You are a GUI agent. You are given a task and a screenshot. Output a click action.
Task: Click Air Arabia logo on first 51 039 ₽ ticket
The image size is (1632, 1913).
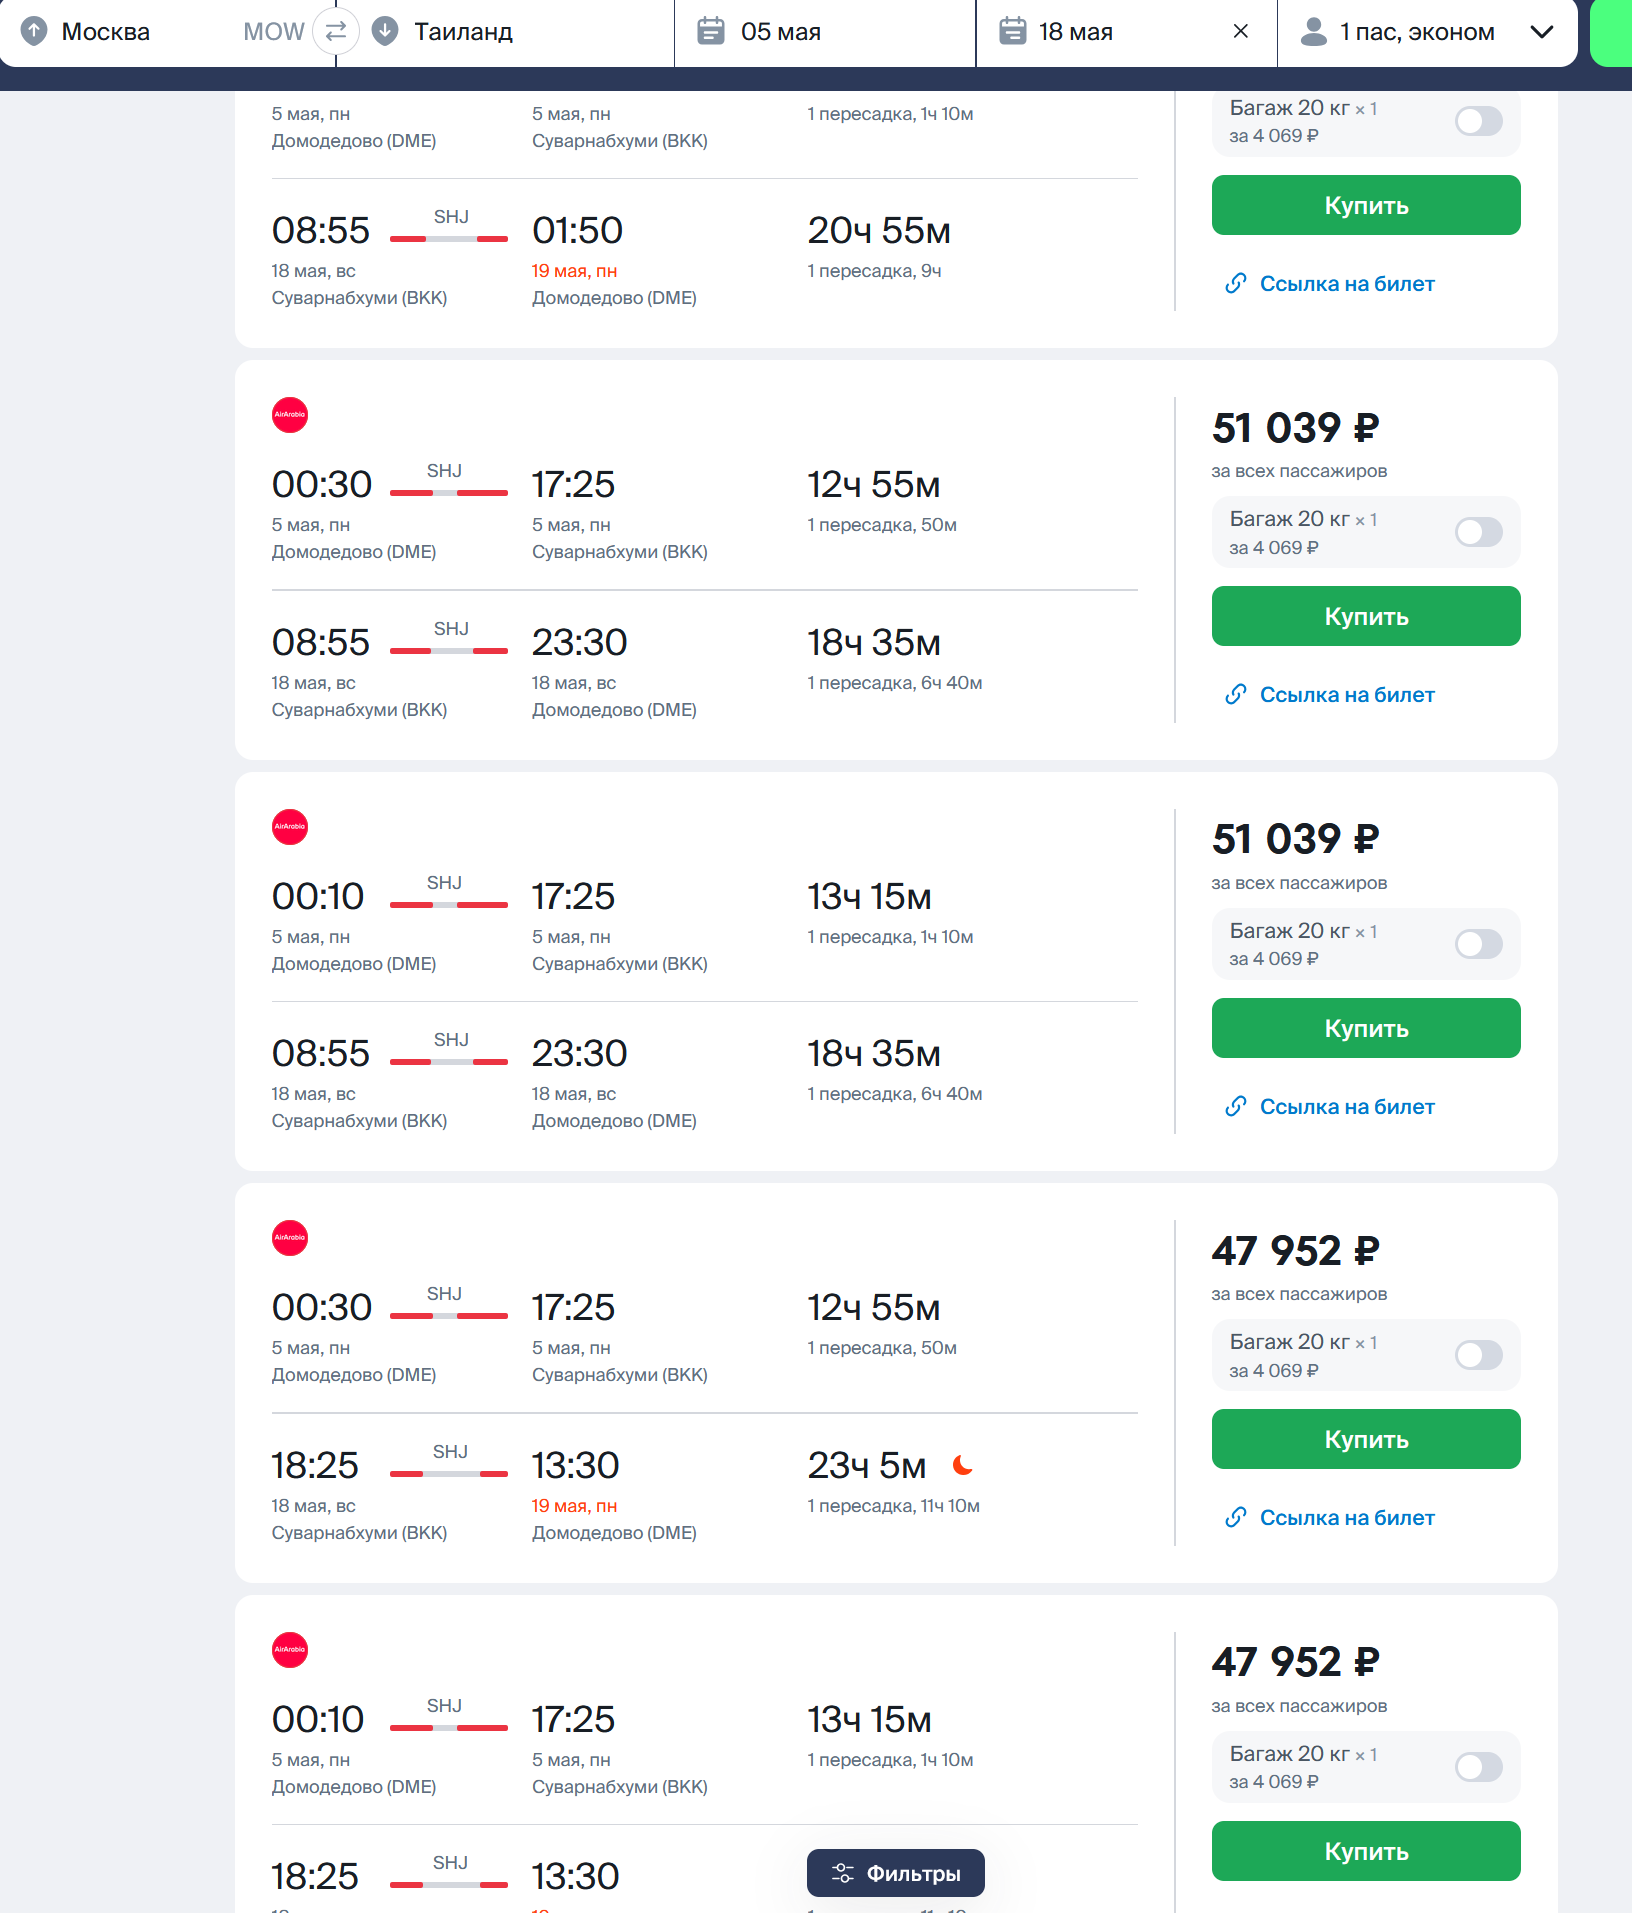coord(290,415)
